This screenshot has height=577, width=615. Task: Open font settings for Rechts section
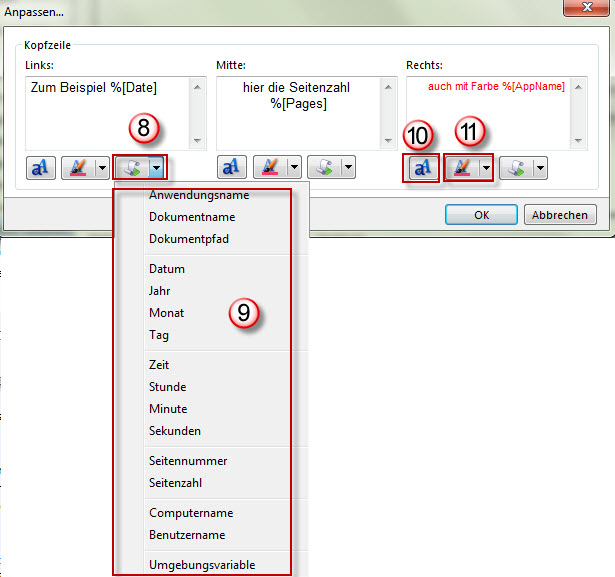point(423,168)
